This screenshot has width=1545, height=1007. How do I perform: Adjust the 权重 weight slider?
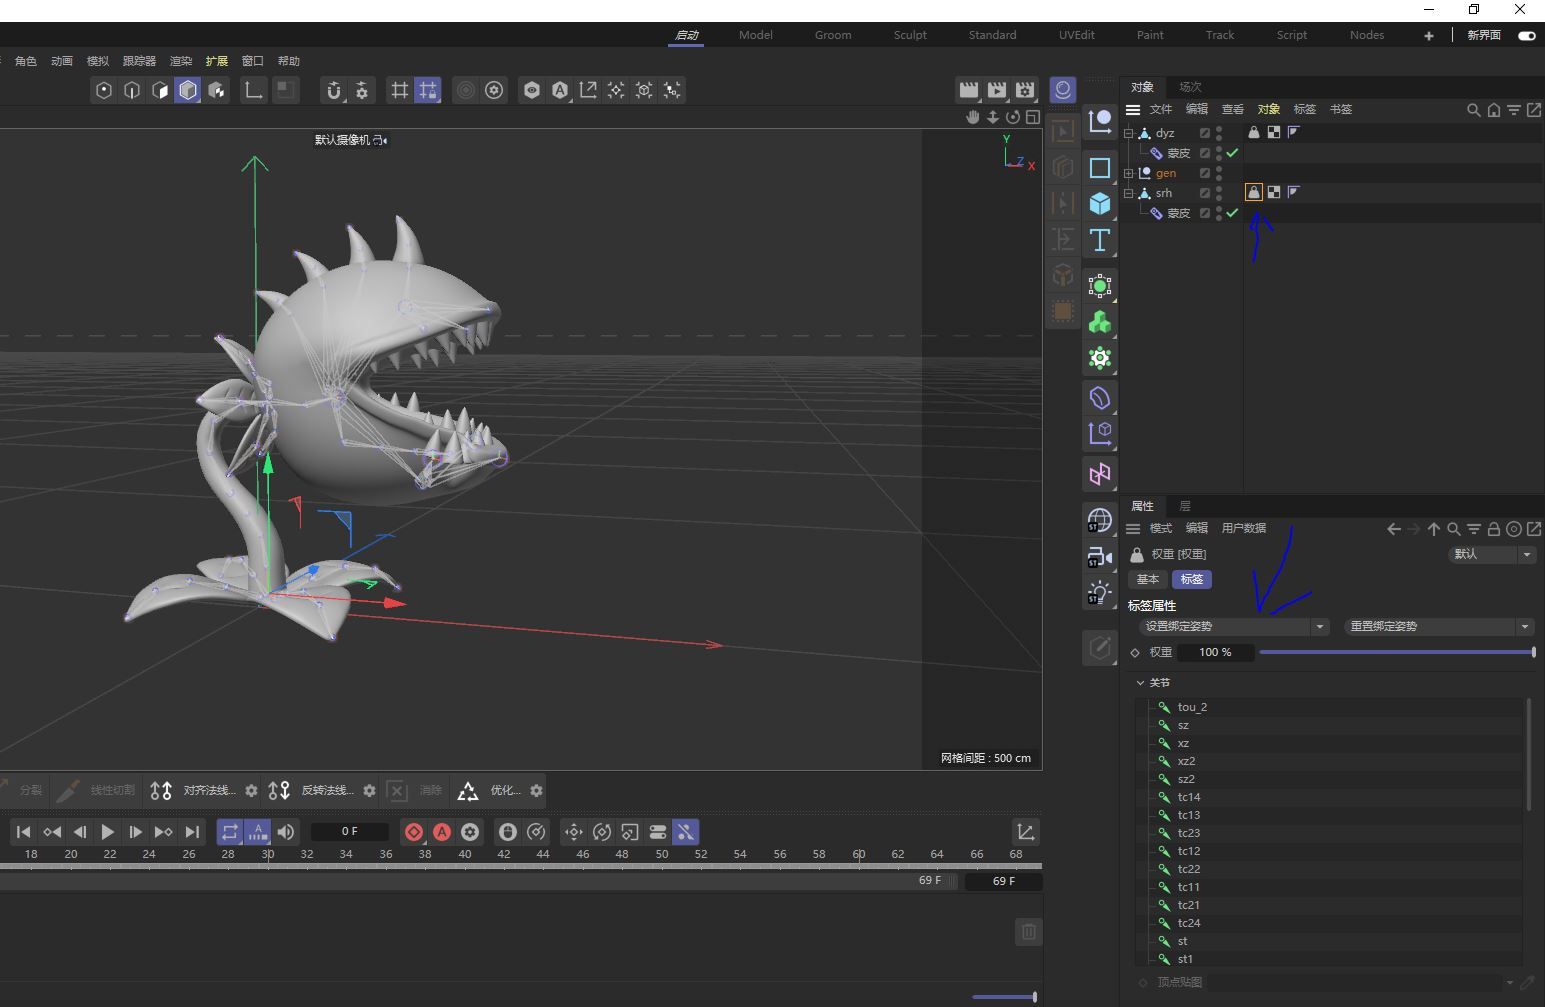tap(1397, 652)
